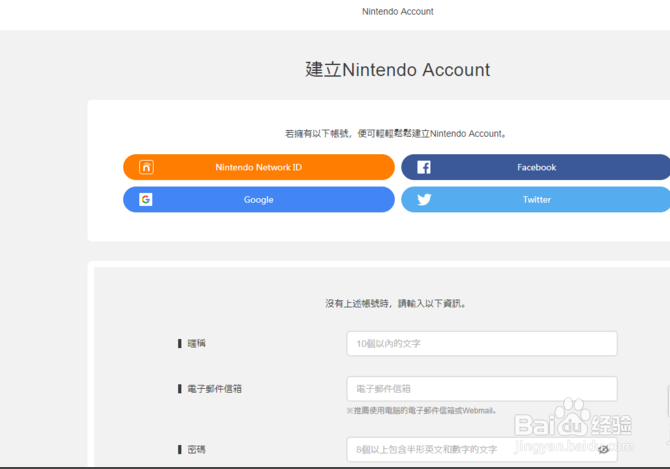Click the Webmail recommendation note below email
Image resolution: width=670 pixels, height=469 pixels.
click(421, 410)
